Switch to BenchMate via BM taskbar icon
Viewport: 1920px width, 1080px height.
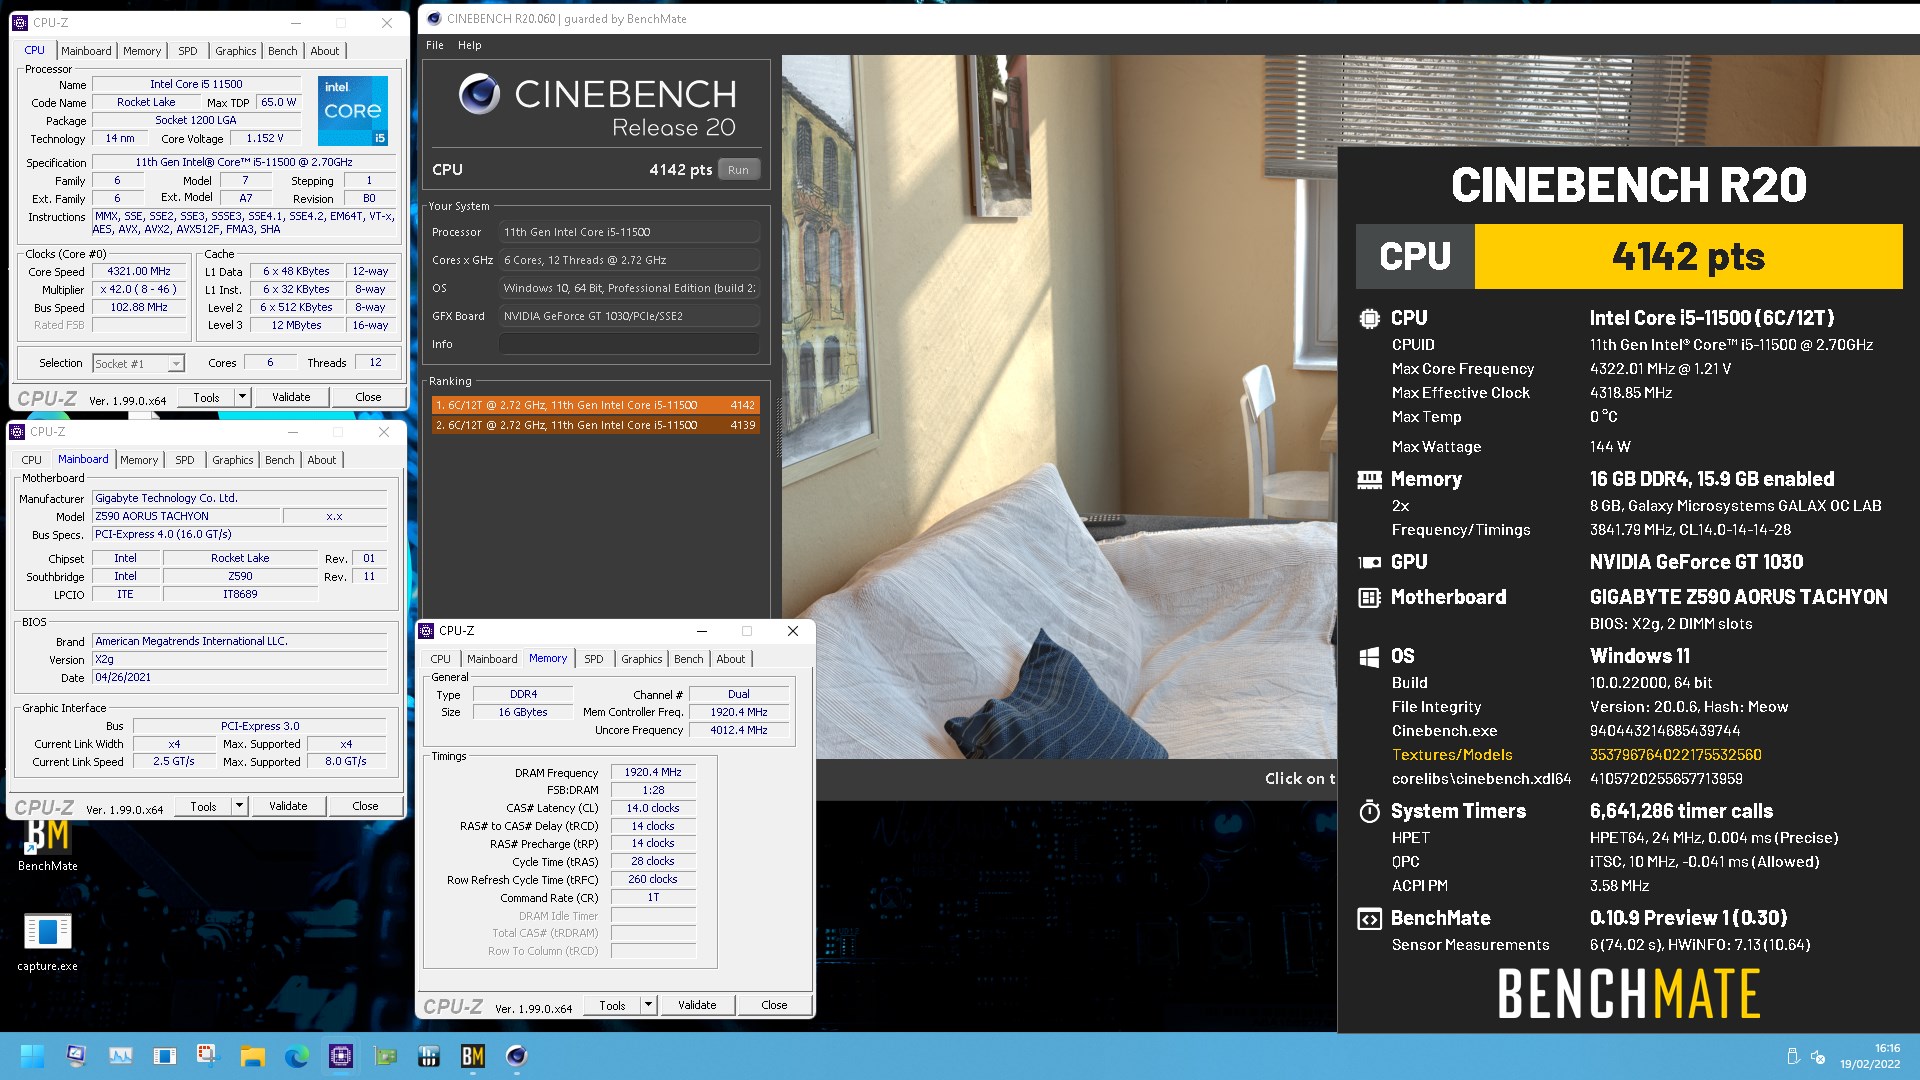[473, 1056]
